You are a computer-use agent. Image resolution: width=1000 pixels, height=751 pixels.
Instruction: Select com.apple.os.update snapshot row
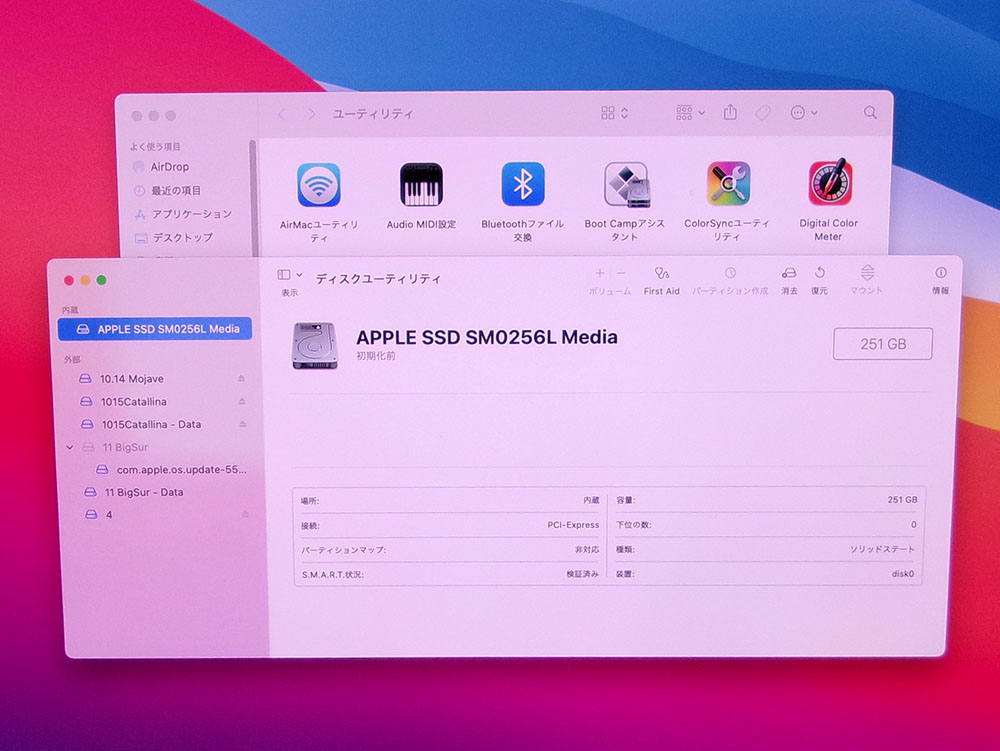[x=181, y=470]
